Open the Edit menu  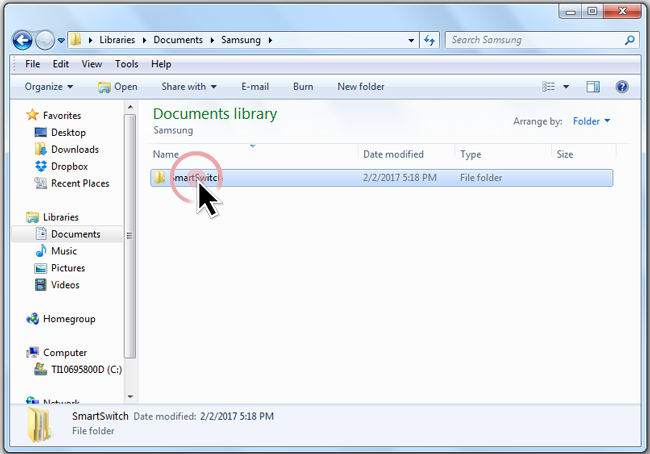coord(61,64)
